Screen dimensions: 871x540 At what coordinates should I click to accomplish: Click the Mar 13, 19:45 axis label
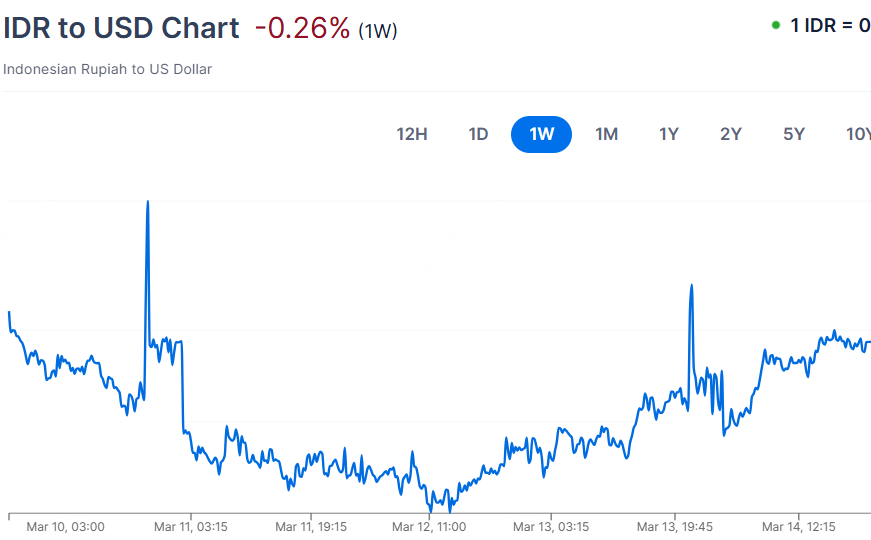674,526
